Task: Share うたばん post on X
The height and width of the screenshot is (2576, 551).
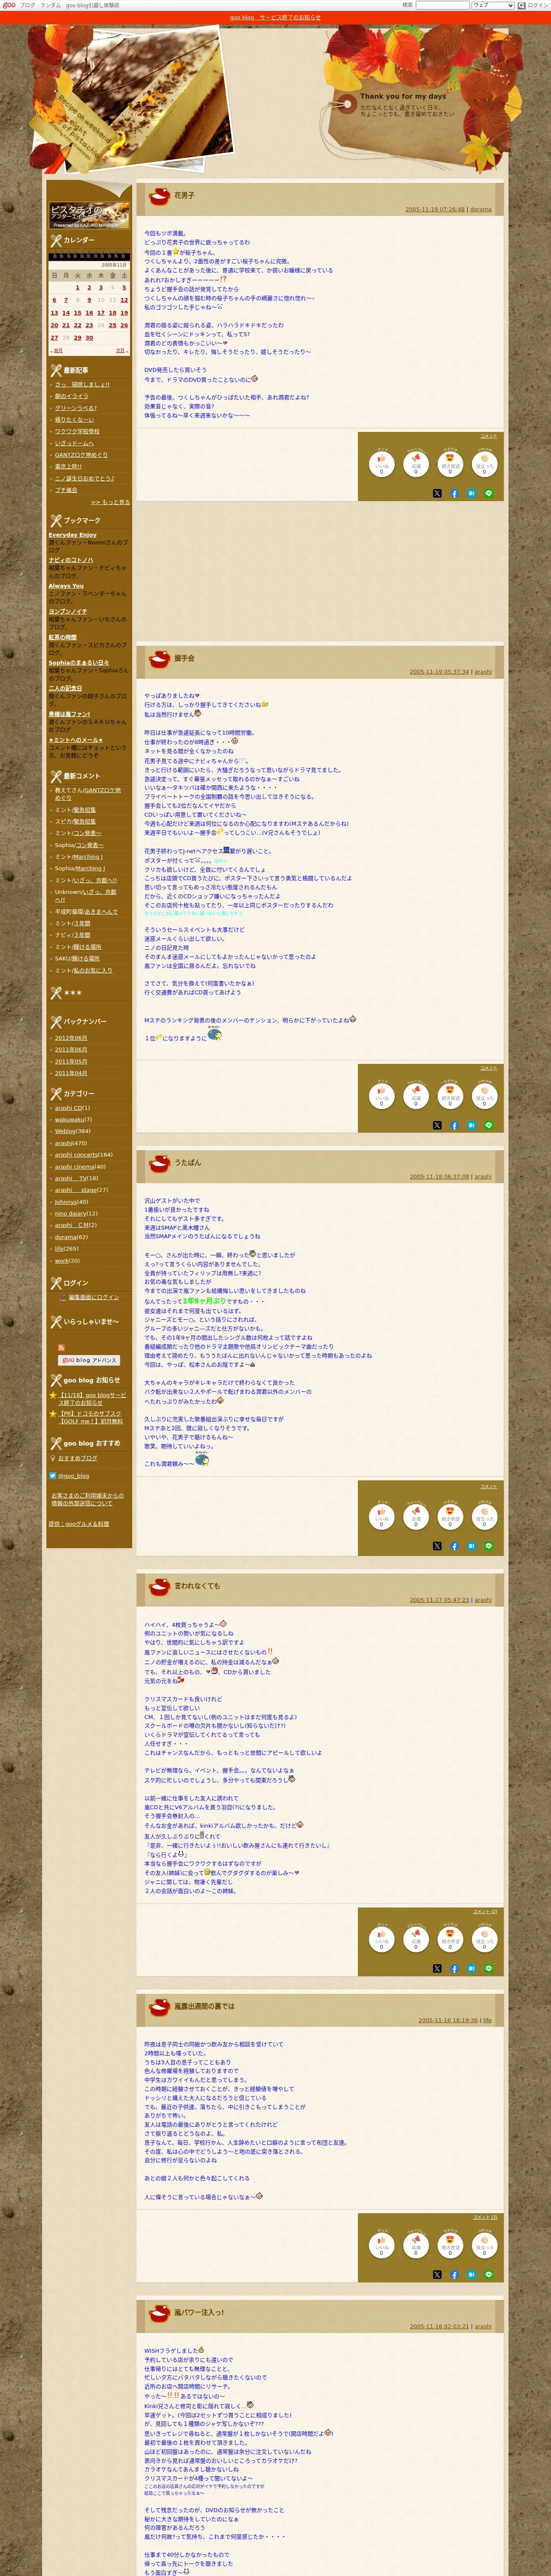Action: pyautogui.click(x=437, y=1546)
